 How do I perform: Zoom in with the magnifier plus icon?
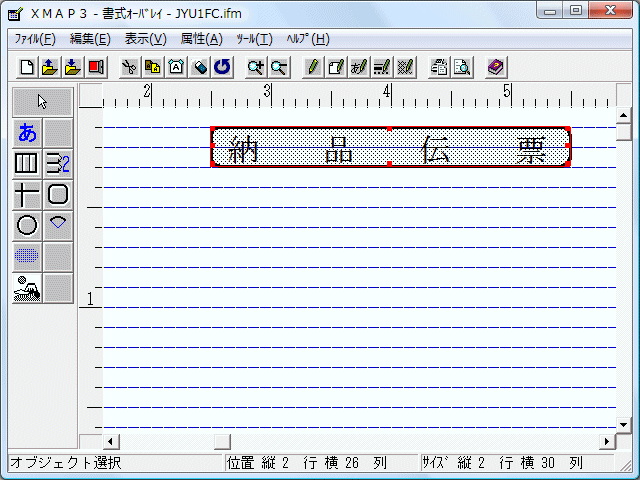point(256,67)
